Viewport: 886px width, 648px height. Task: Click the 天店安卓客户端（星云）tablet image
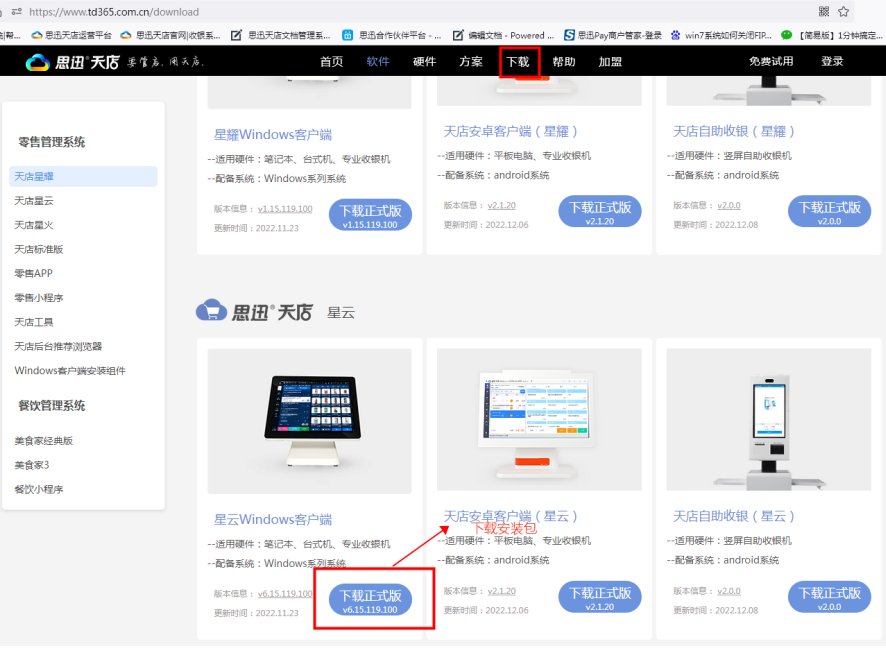coord(539,419)
